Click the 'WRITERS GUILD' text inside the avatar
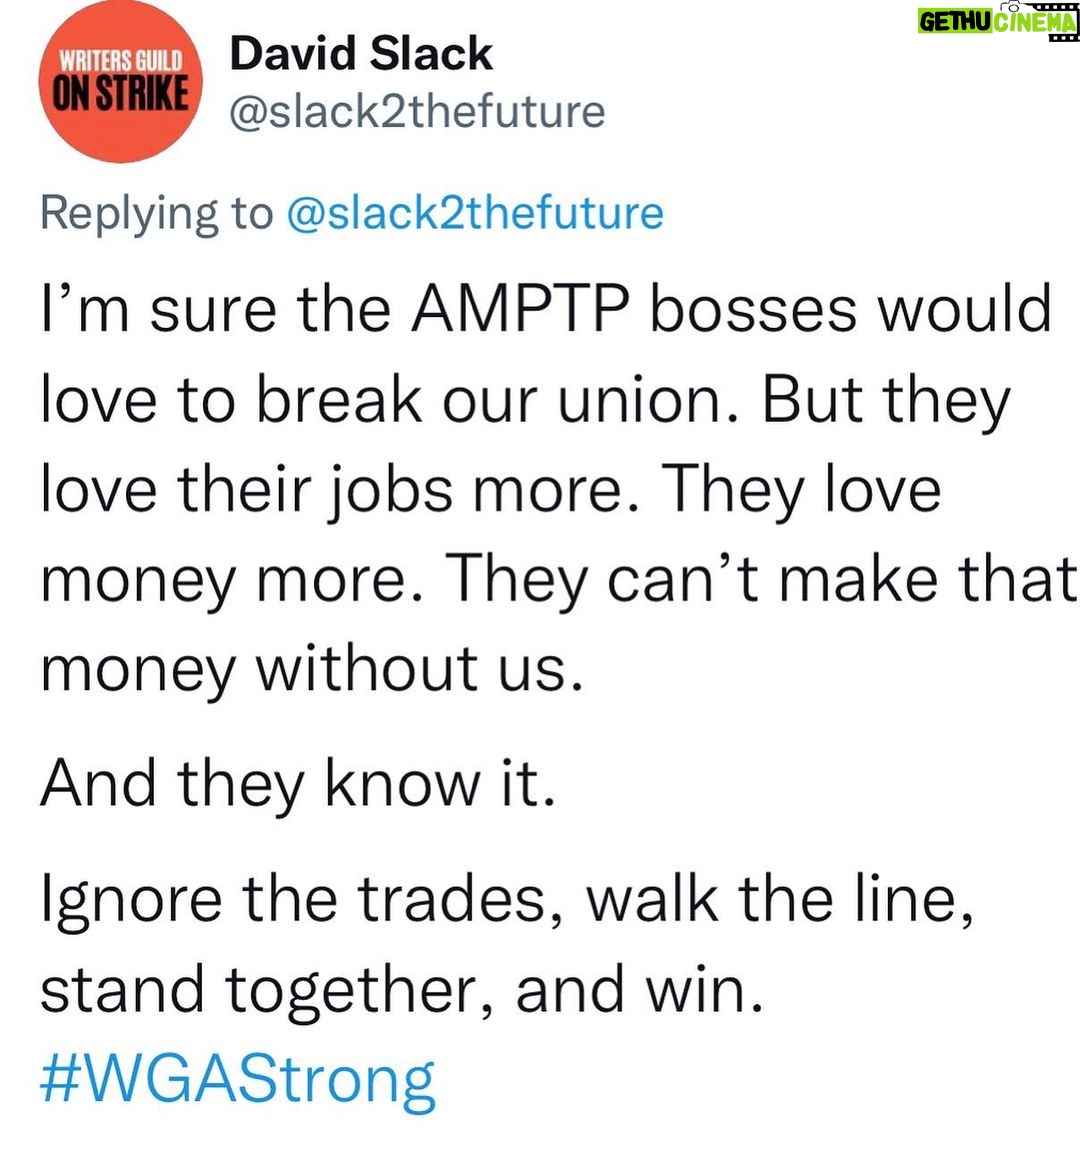The height and width of the screenshot is (1160, 1080). click(x=121, y=61)
